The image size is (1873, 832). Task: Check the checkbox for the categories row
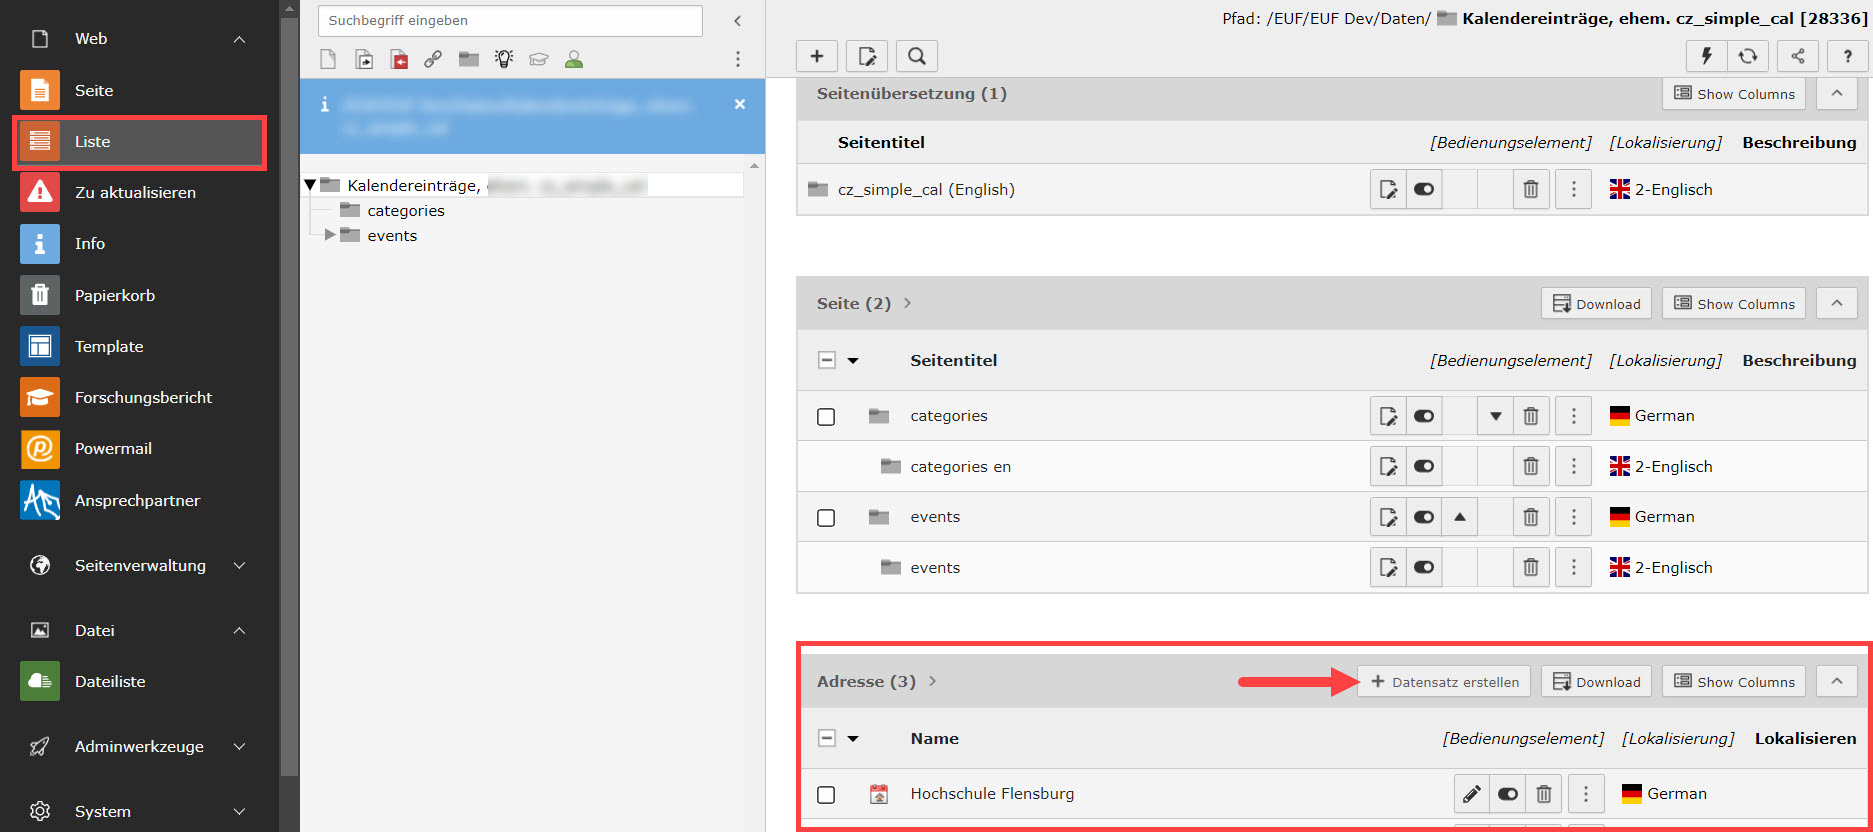coord(826,417)
